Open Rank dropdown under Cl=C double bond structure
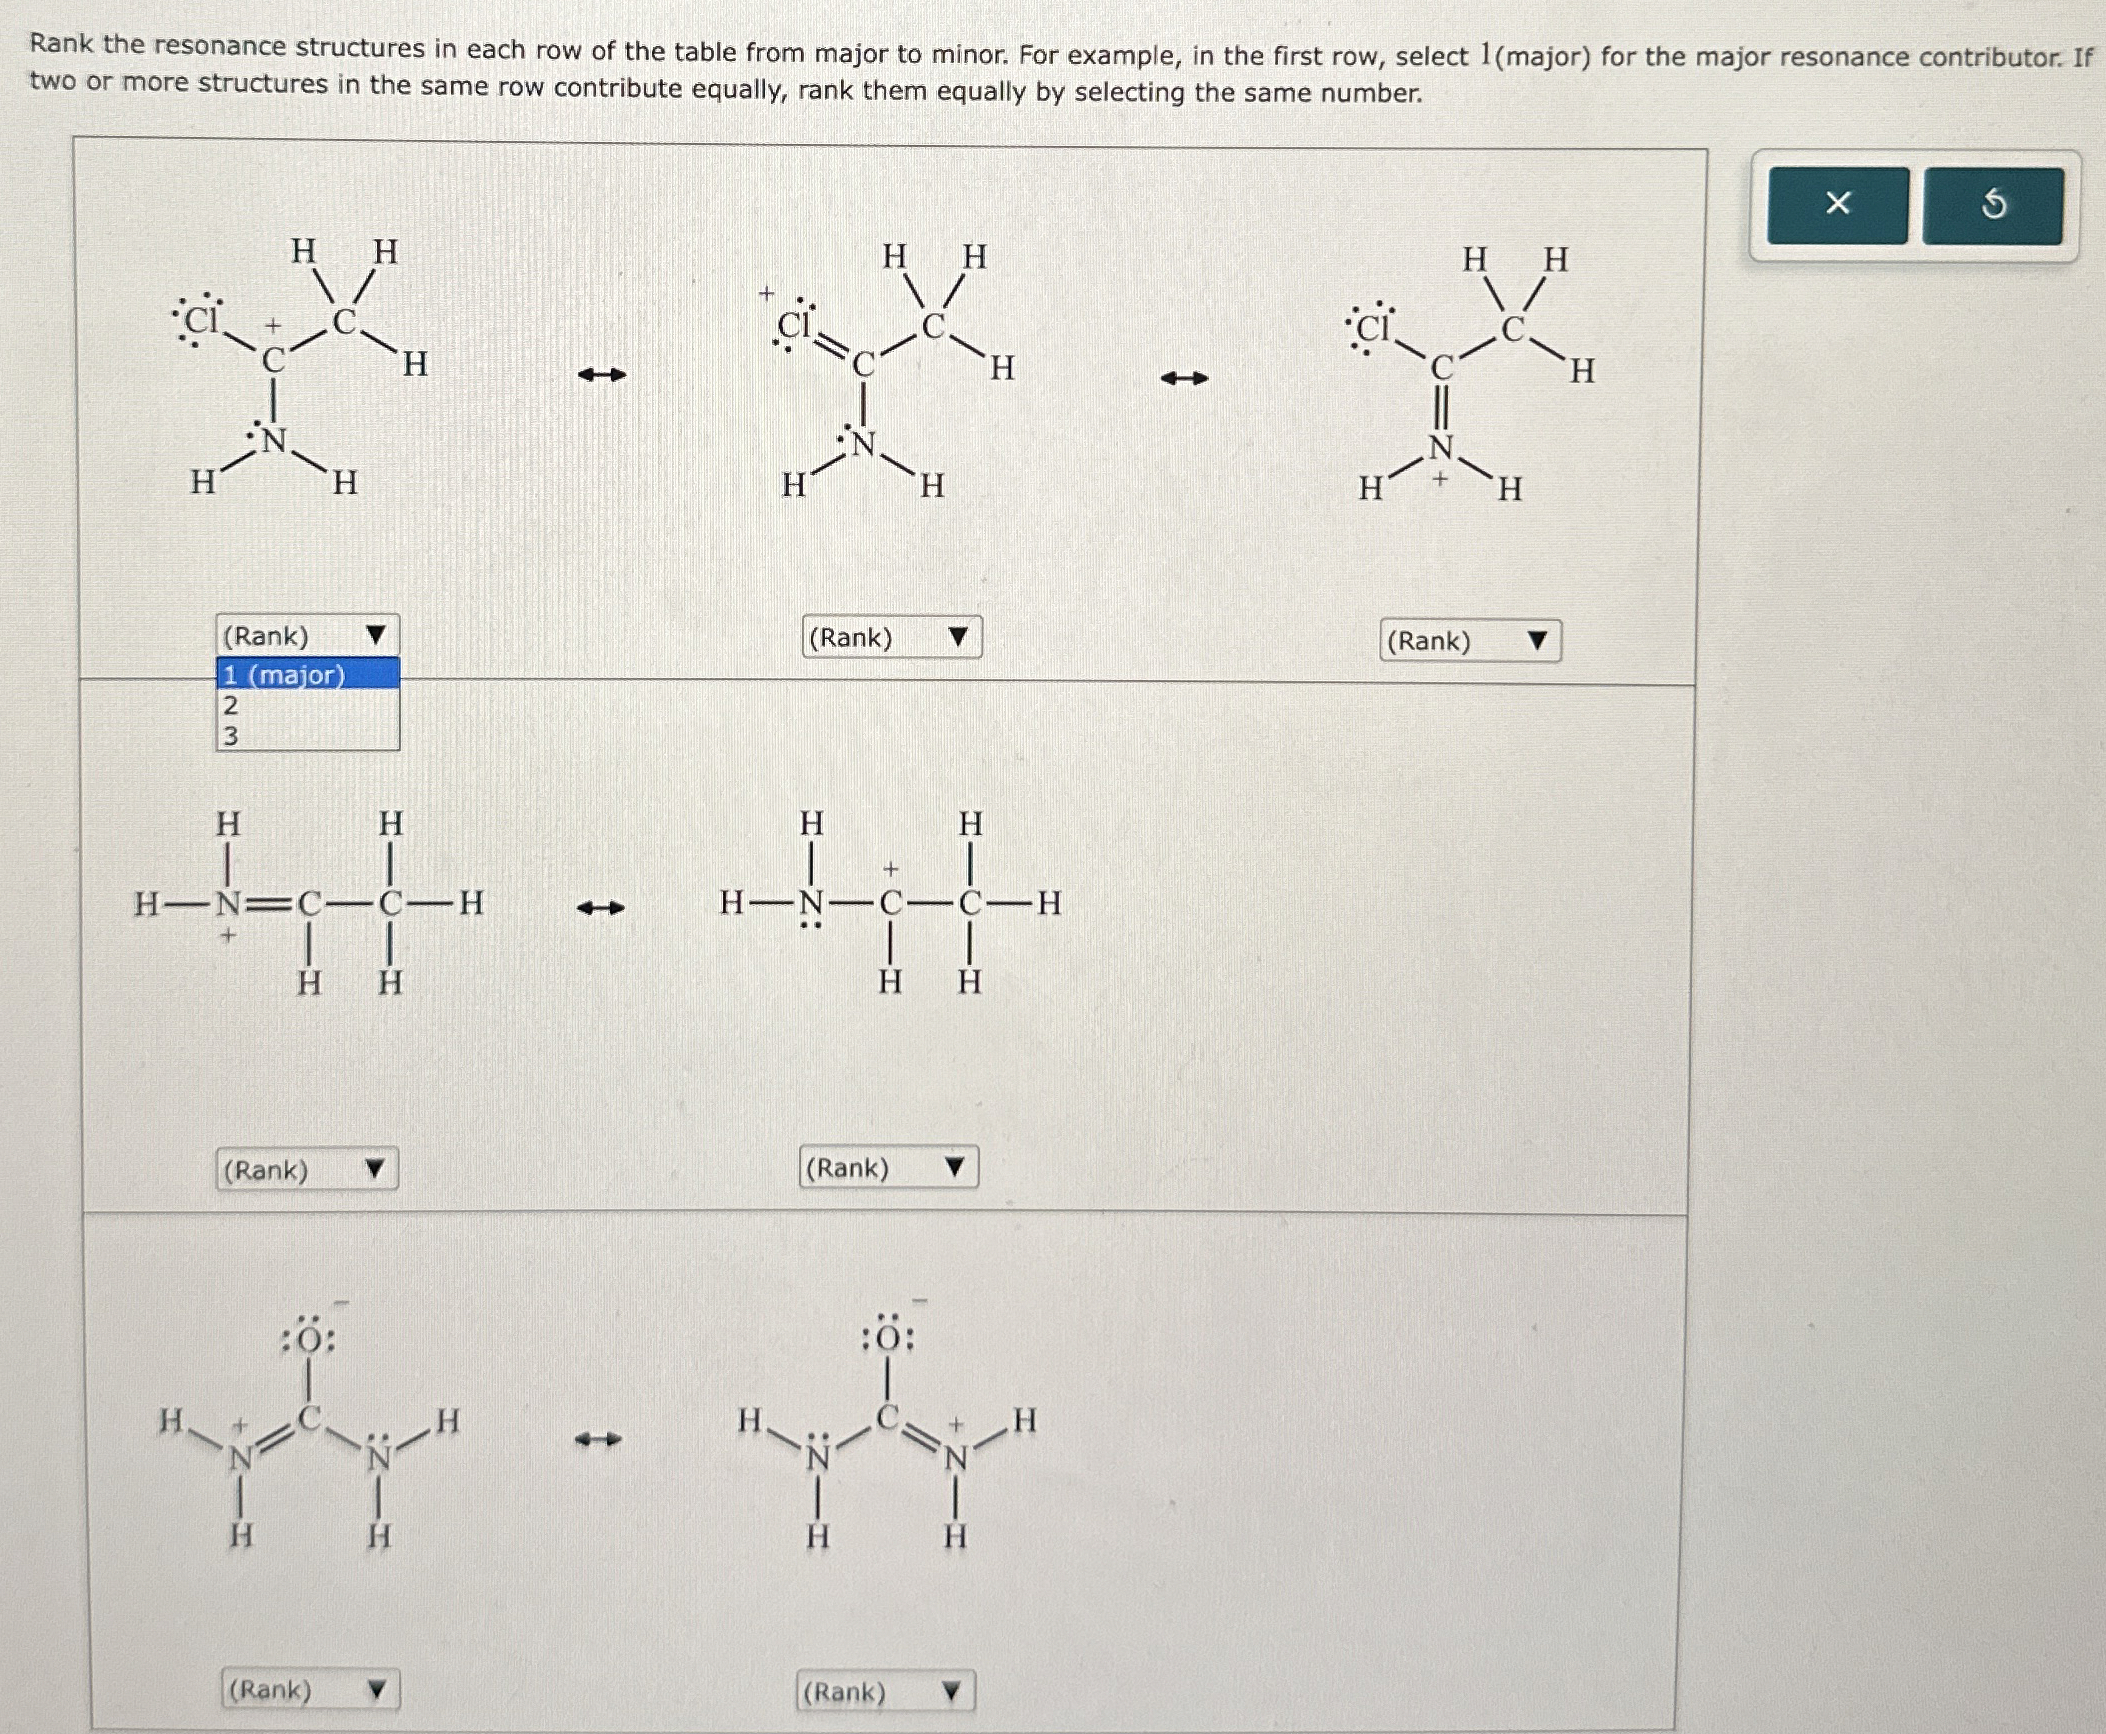Screen dimensions: 2106x1734 [x=891, y=638]
